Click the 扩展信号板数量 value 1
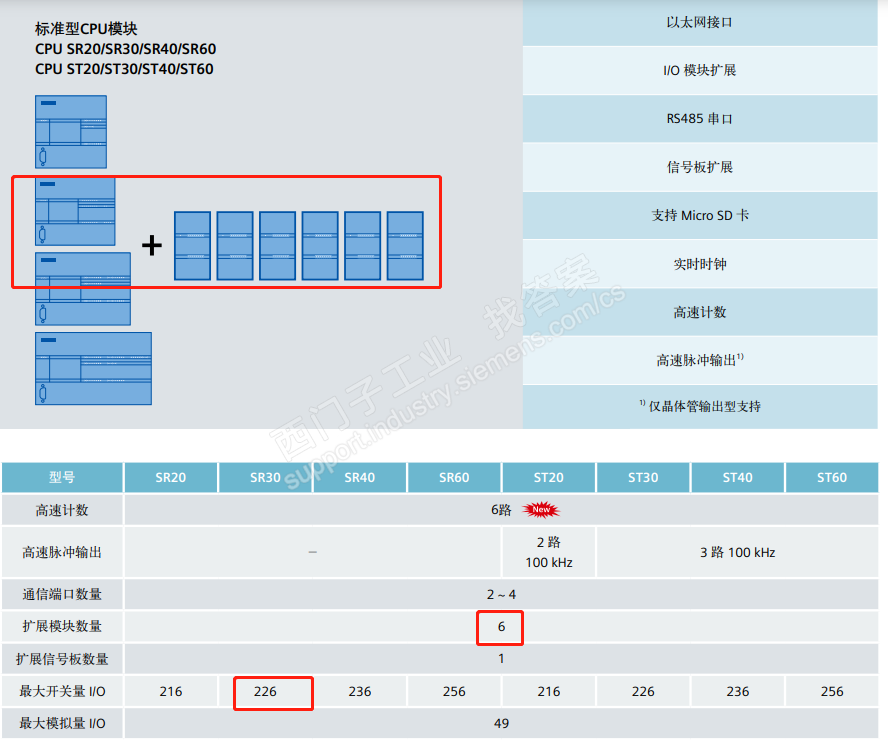The width and height of the screenshot is (888, 742). tap(501, 659)
